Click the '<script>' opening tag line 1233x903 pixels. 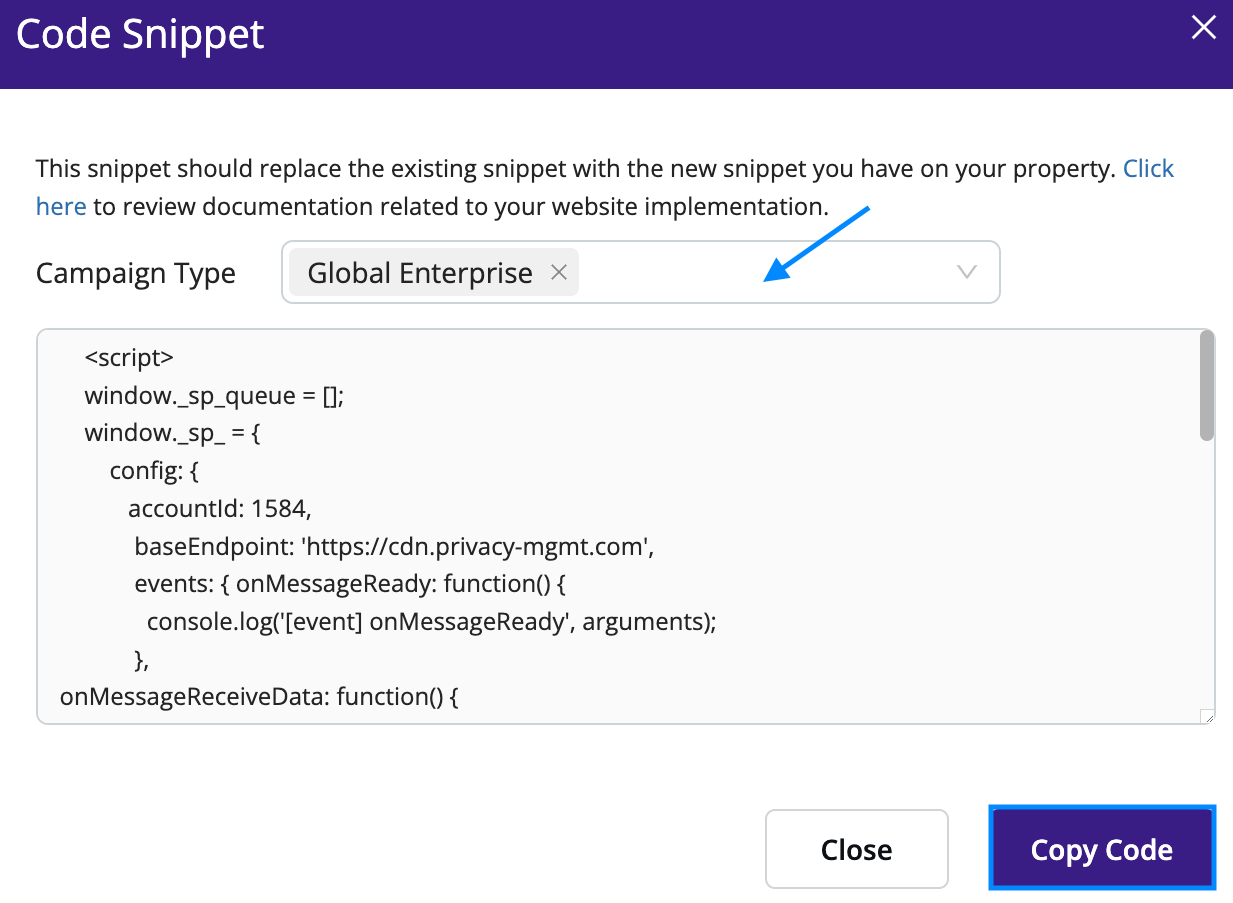tap(130, 358)
